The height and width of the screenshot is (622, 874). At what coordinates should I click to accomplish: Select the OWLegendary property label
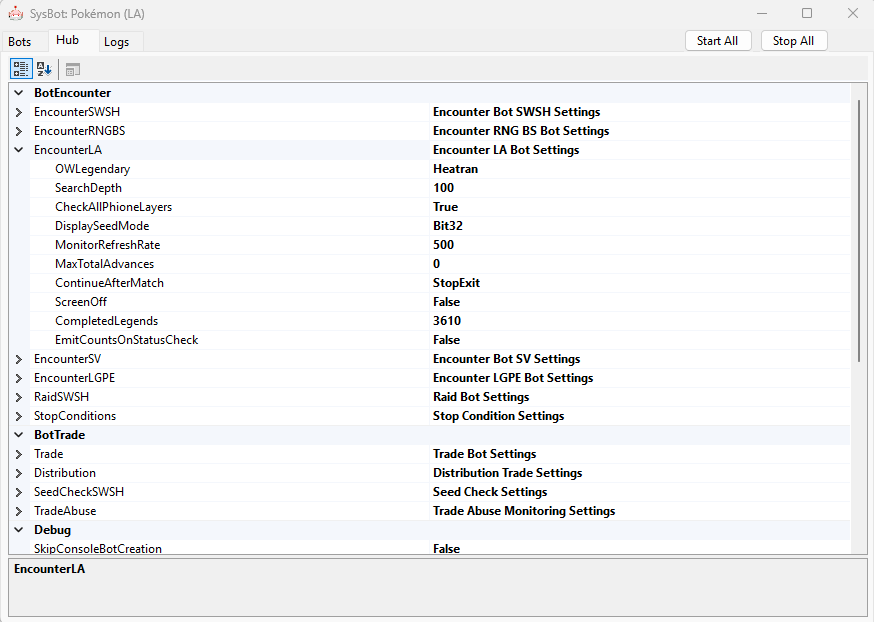click(93, 169)
